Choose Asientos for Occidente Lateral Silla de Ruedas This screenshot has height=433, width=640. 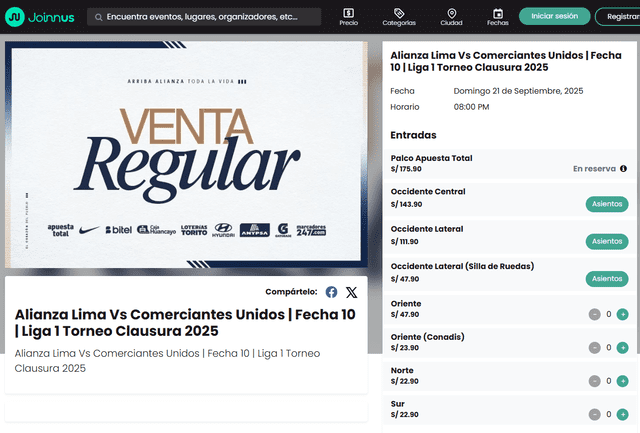pos(607,279)
